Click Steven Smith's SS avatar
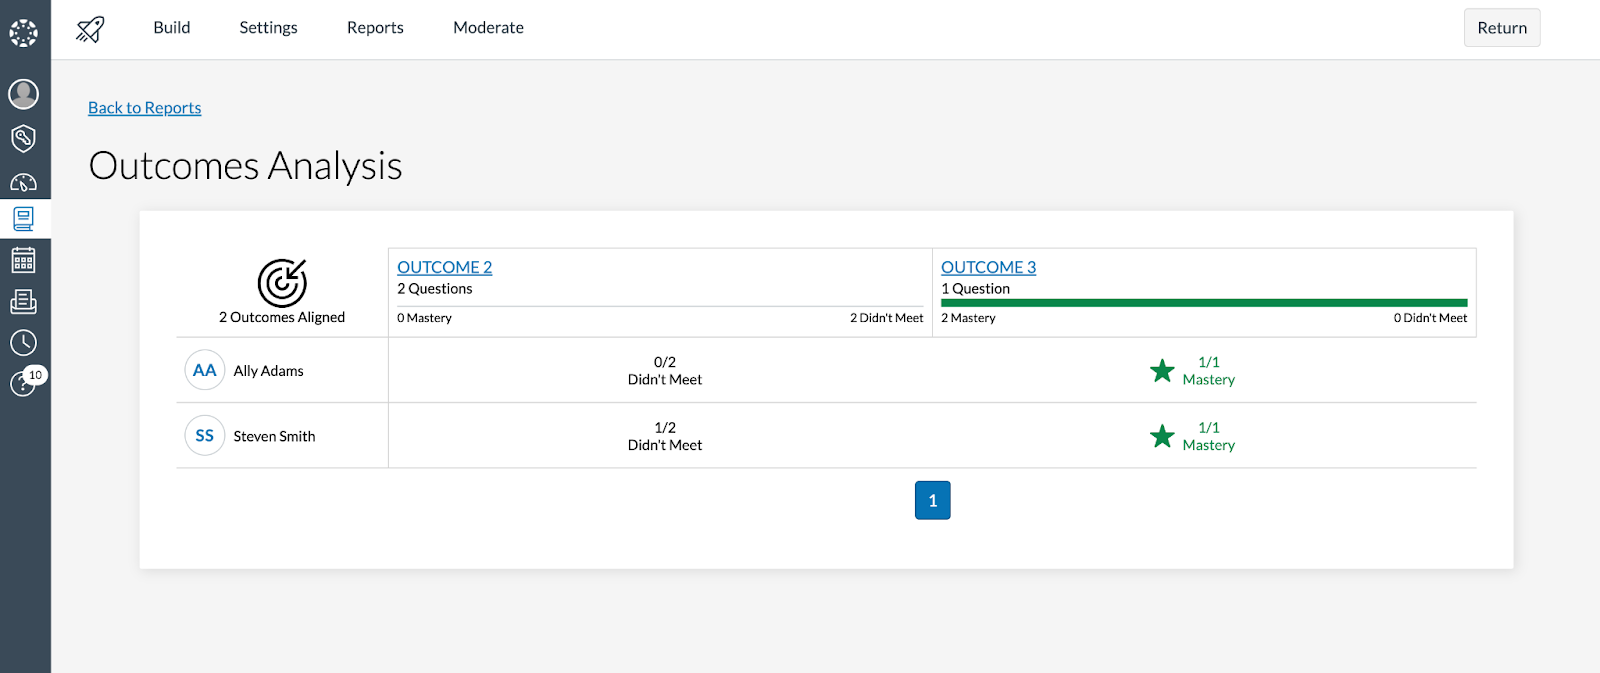The height and width of the screenshot is (673, 1600). click(x=205, y=435)
